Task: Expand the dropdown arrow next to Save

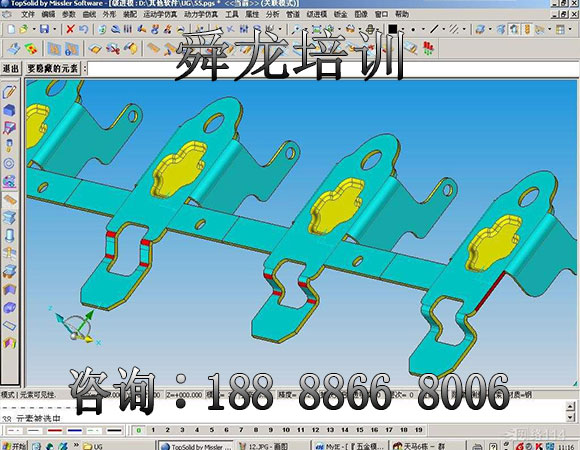Action: 55,29
